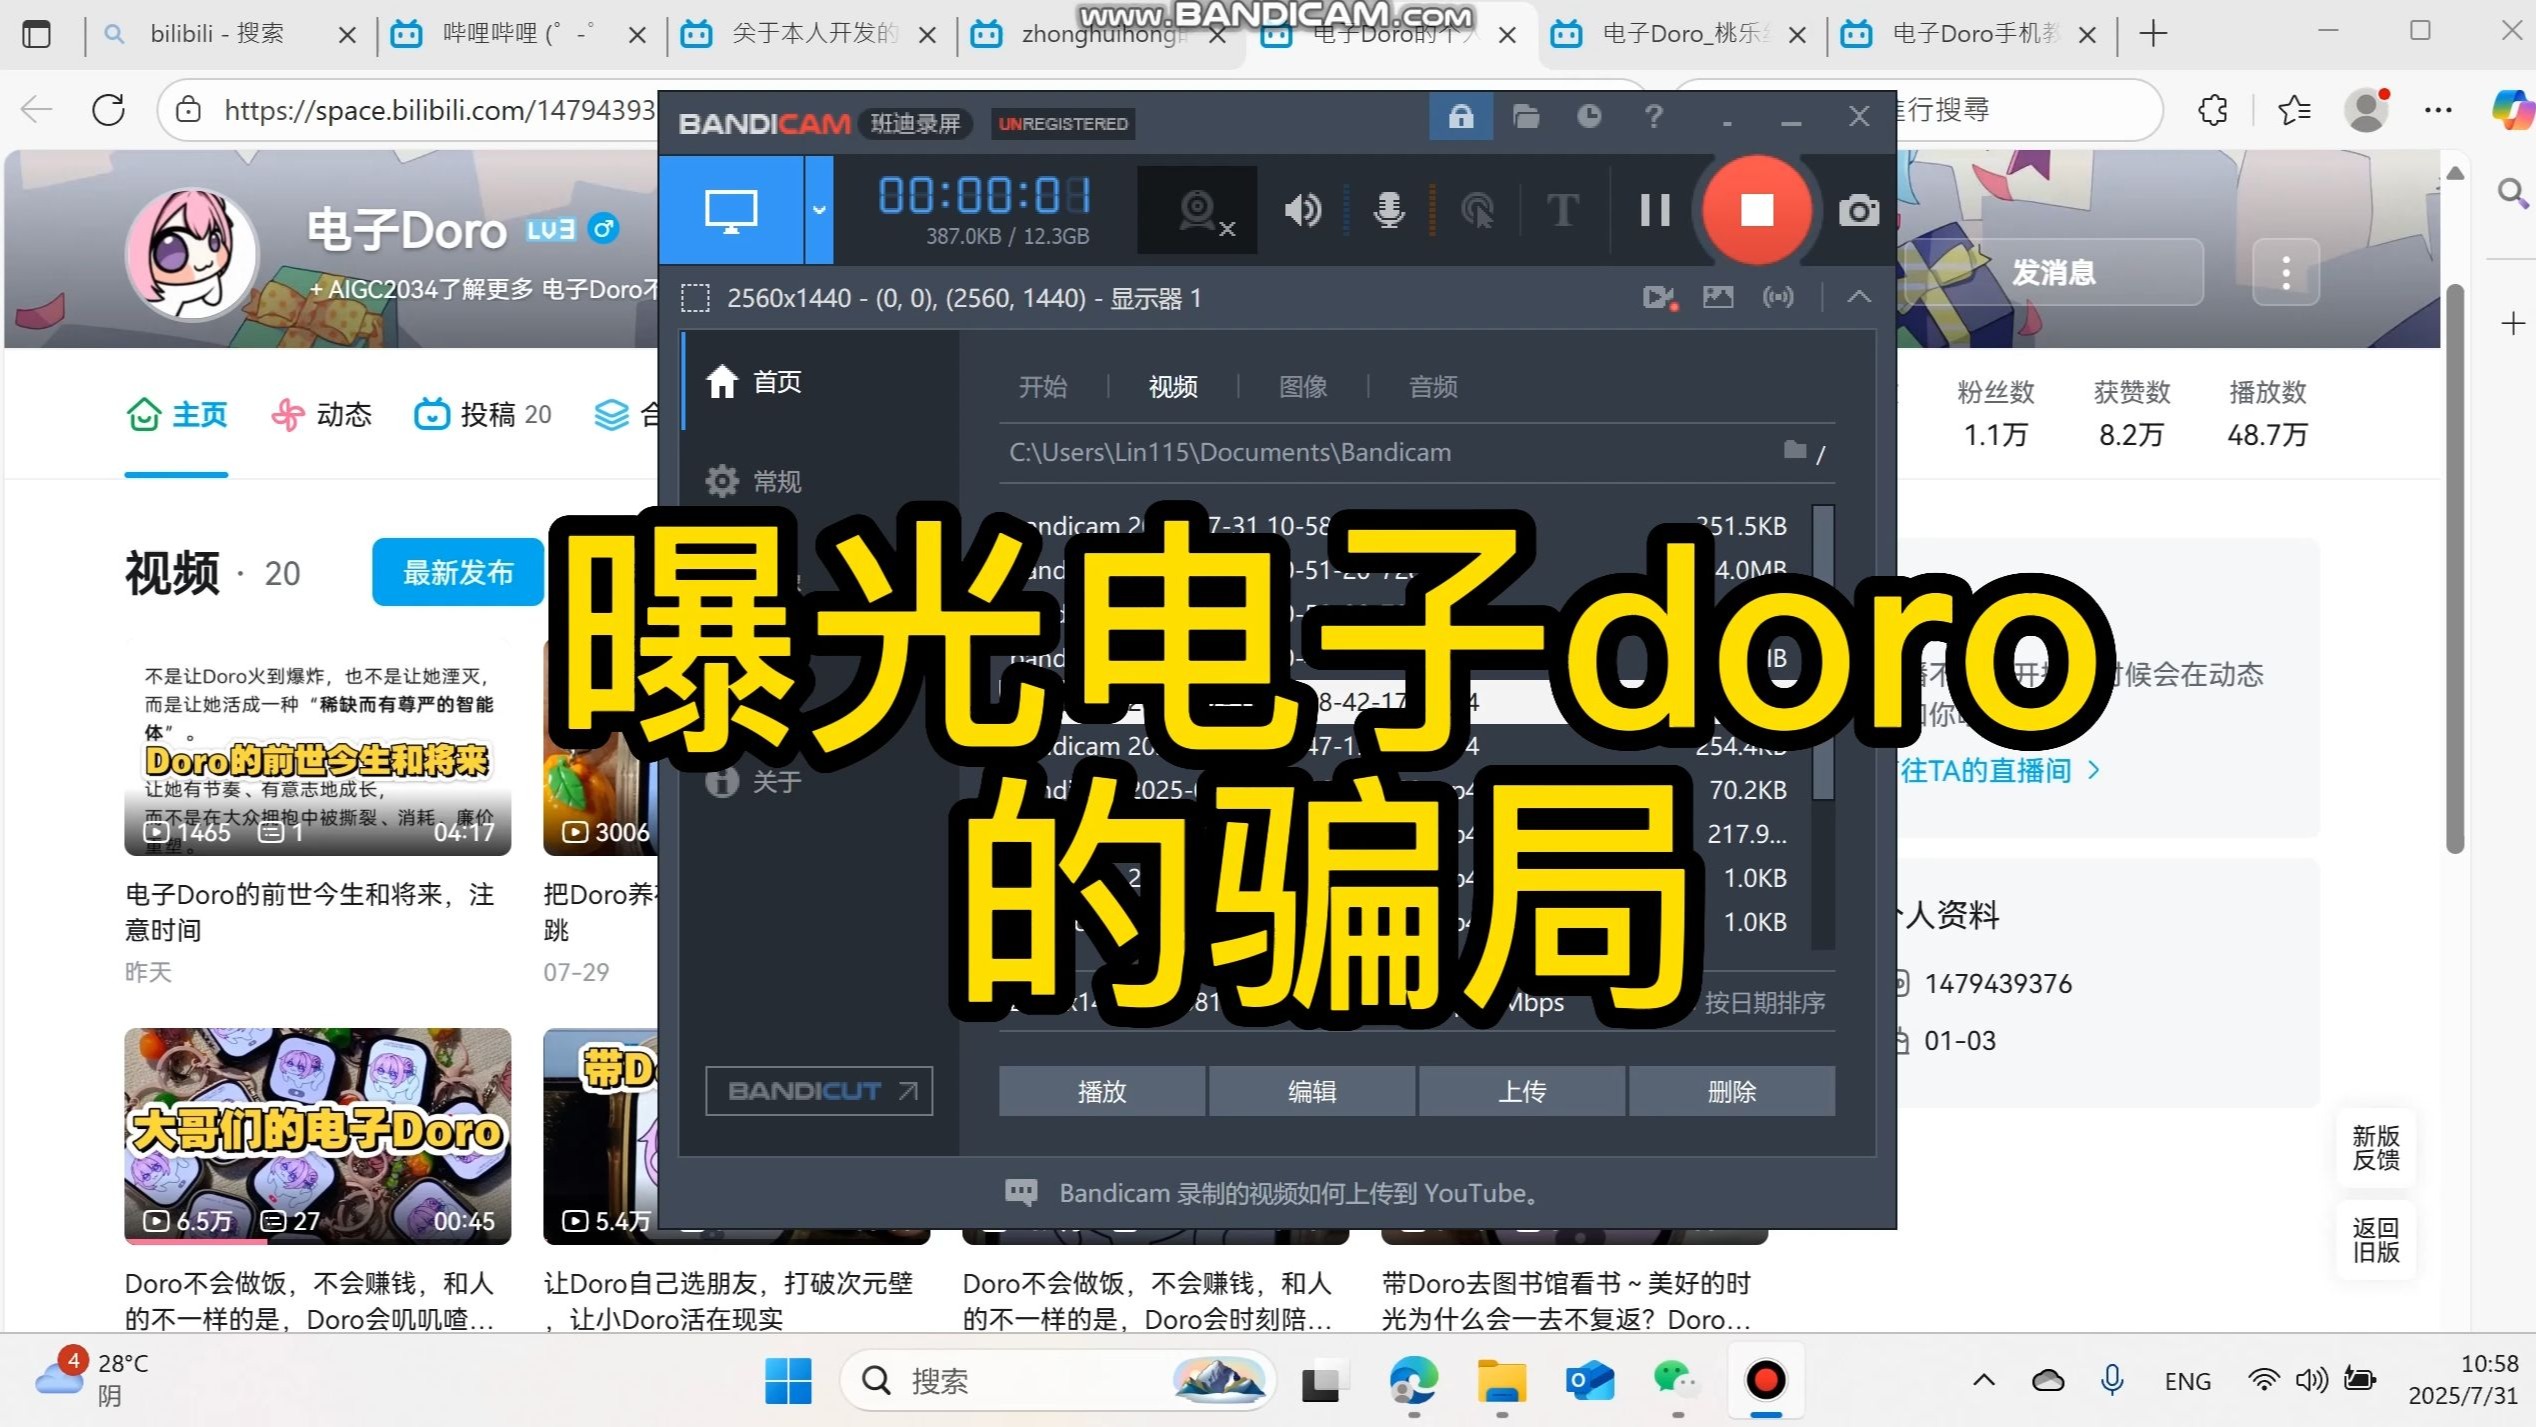The image size is (2536, 1427).
Task: Open the output folder icon in Bandicam title bar
Action: (1526, 117)
